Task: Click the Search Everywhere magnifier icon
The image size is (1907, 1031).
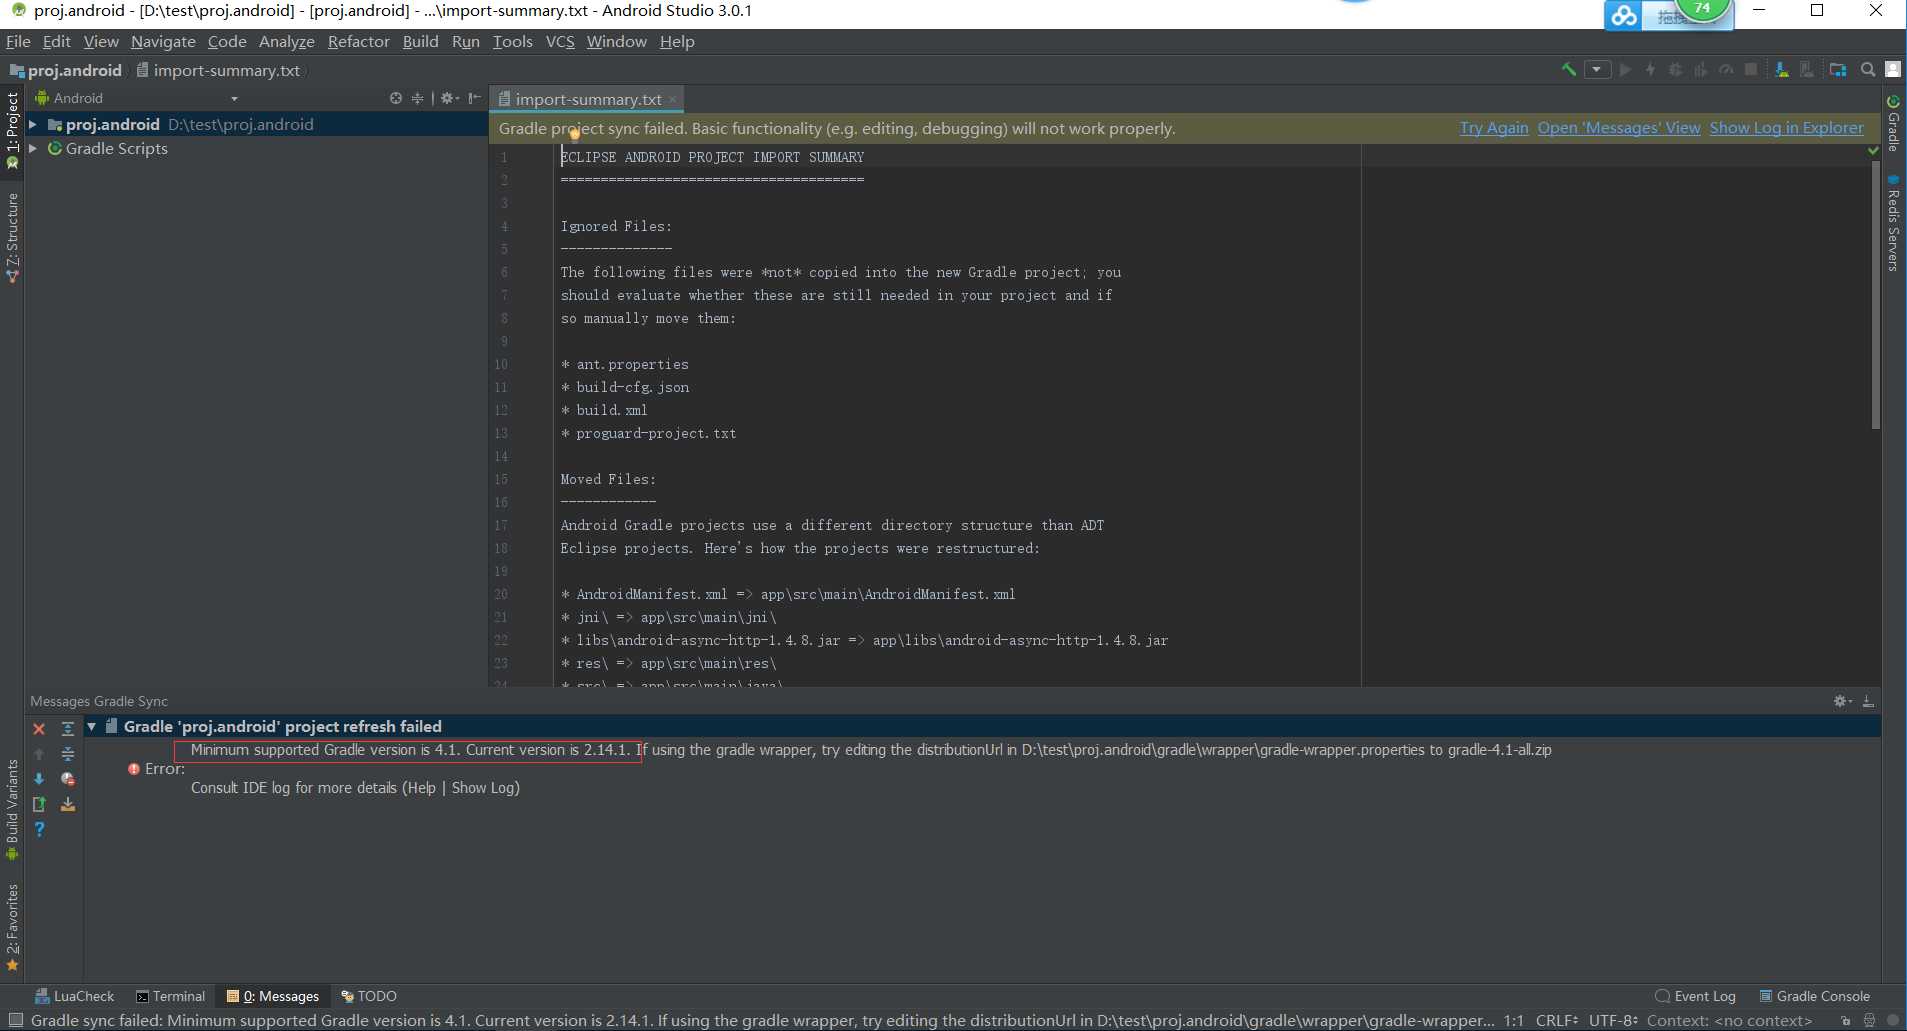Action: [x=1867, y=69]
